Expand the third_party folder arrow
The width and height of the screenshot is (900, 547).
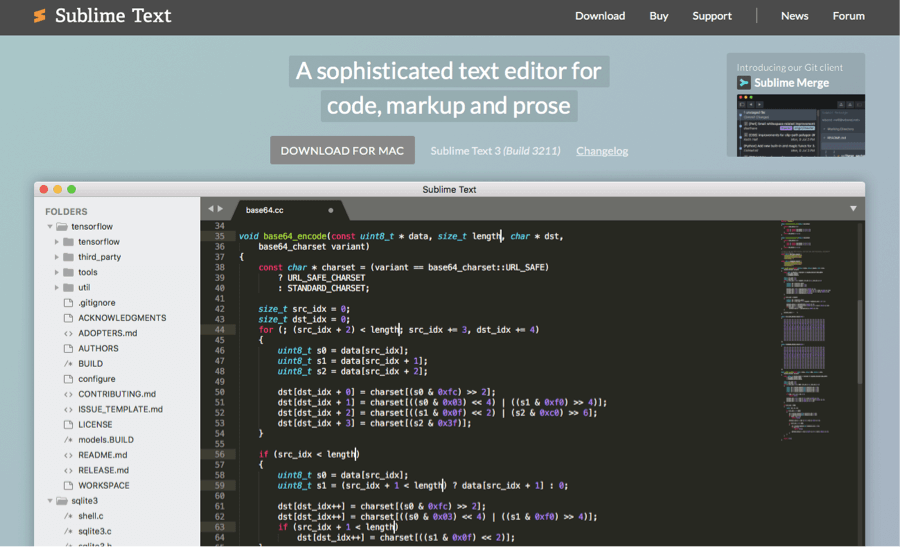(56, 257)
